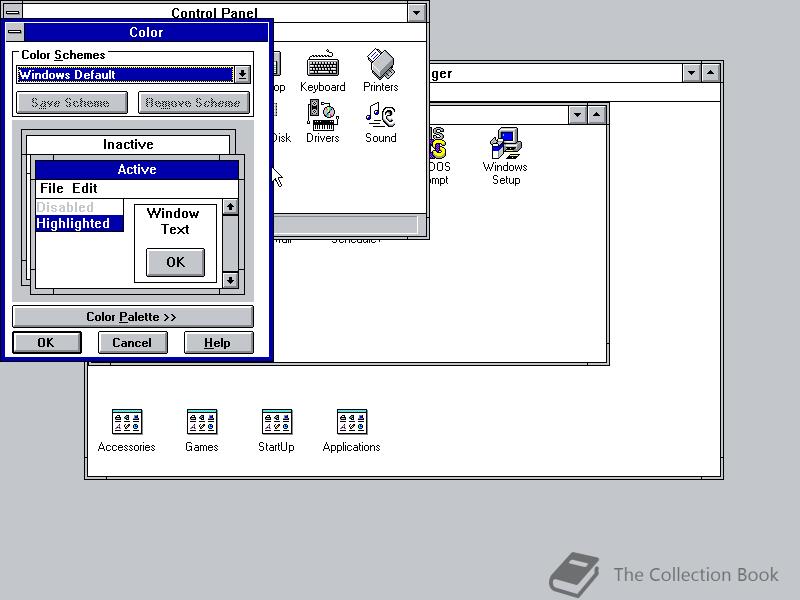Open the Sound icon in Control Panel
This screenshot has width=800, height=600.
(x=381, y=122)
